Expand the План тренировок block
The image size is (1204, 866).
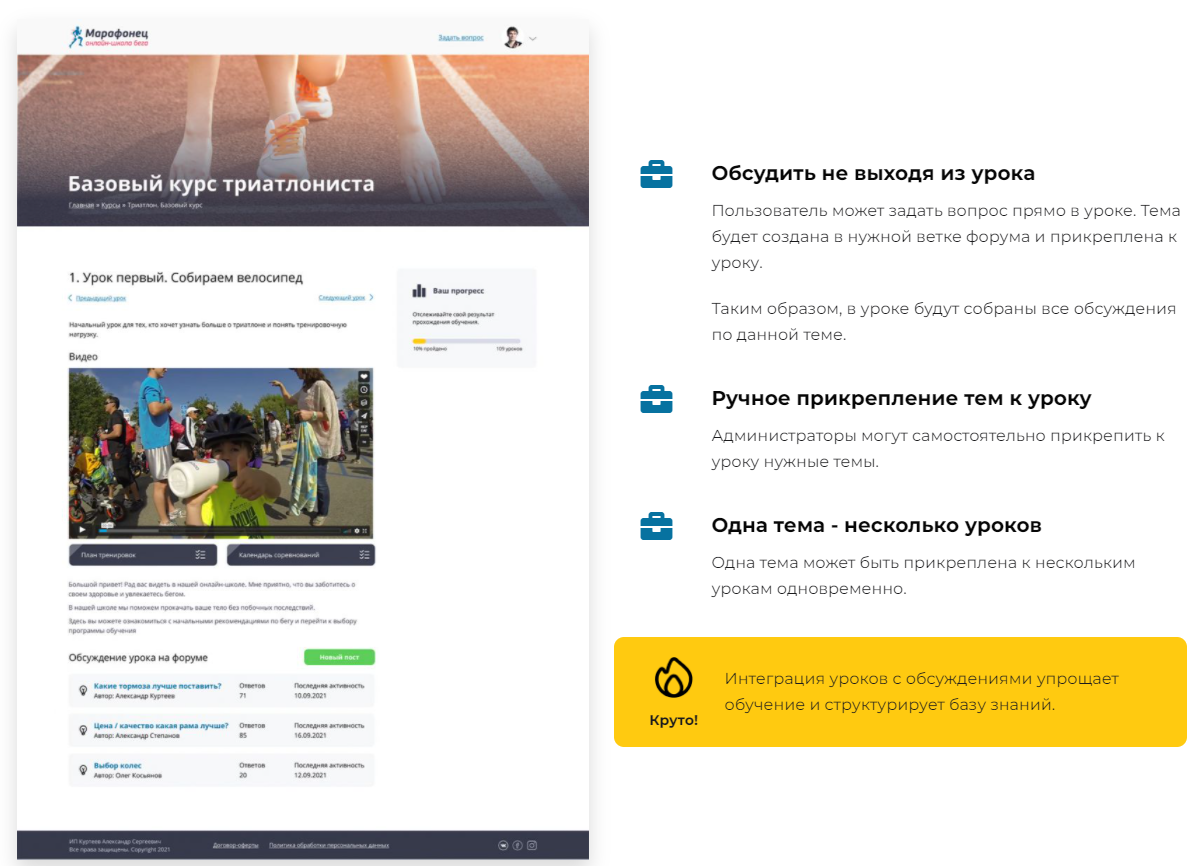coord(145,555)
